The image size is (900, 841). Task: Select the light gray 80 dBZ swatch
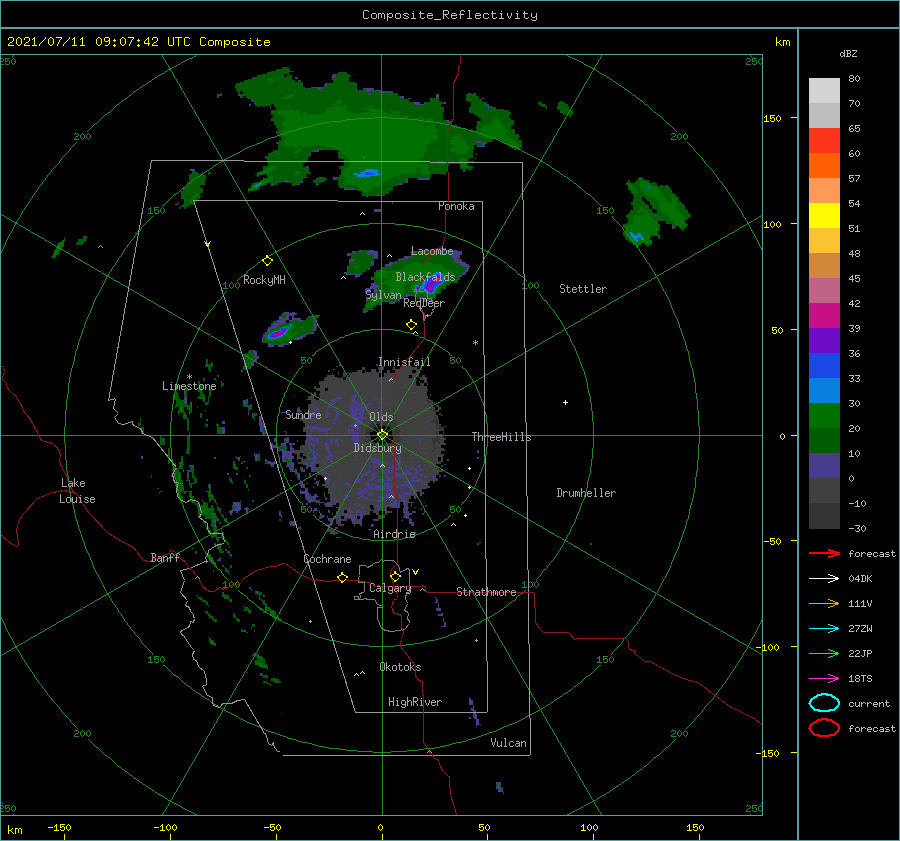click(x=824, y=90)
